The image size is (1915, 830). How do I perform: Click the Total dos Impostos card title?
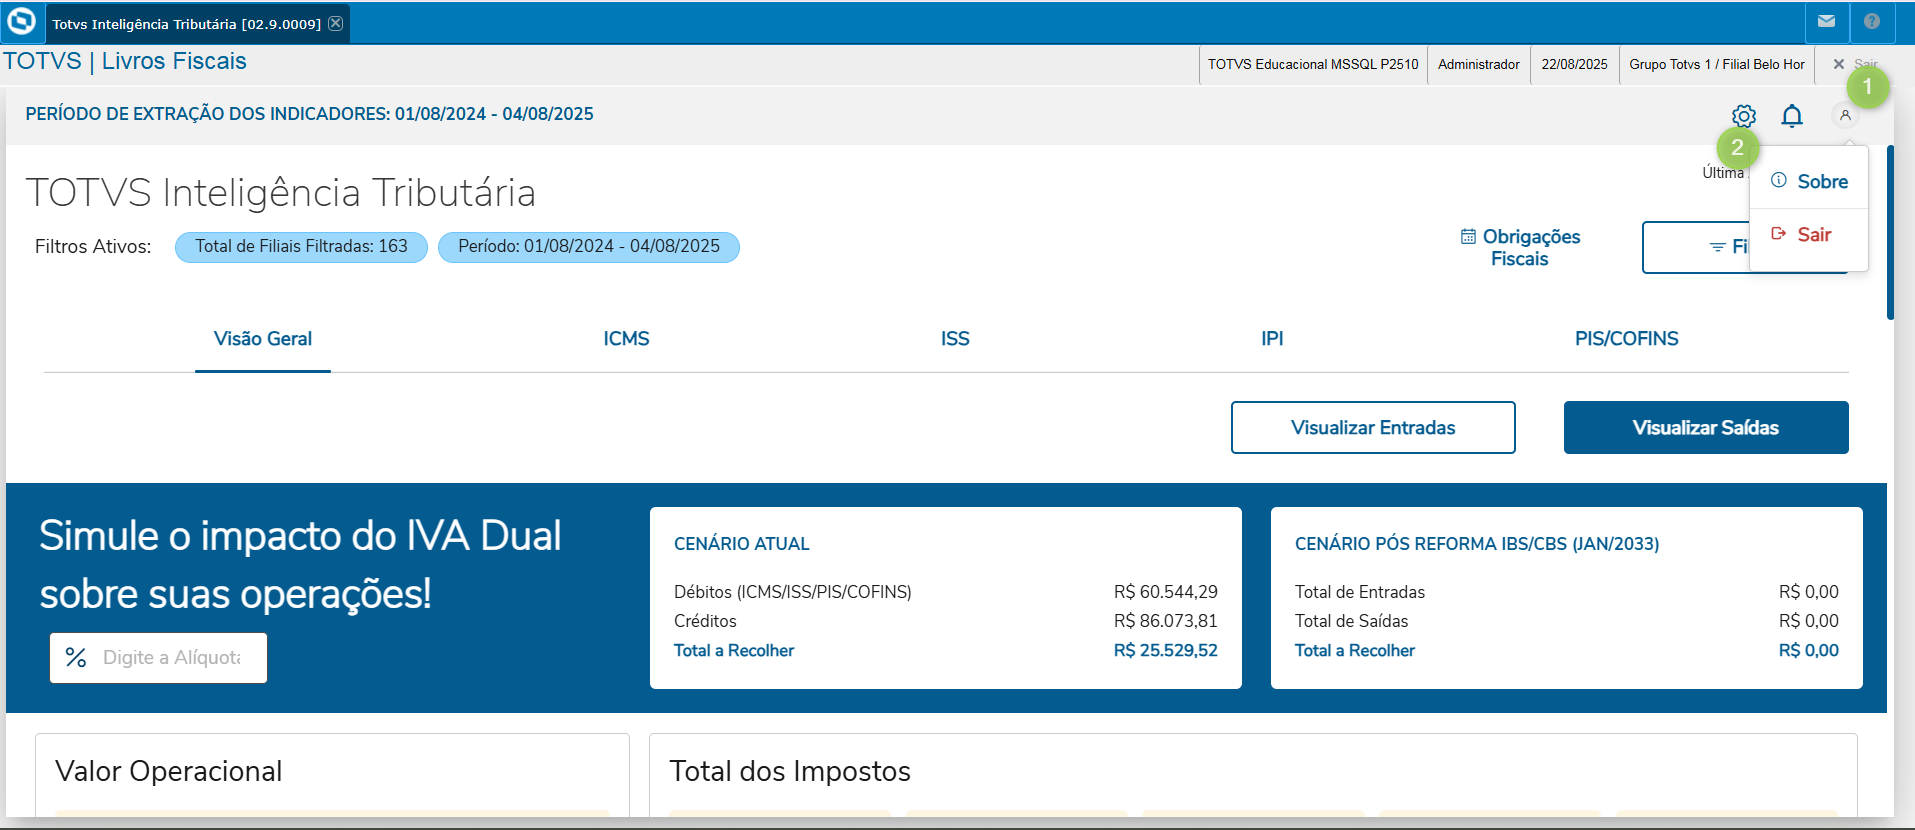790,771
